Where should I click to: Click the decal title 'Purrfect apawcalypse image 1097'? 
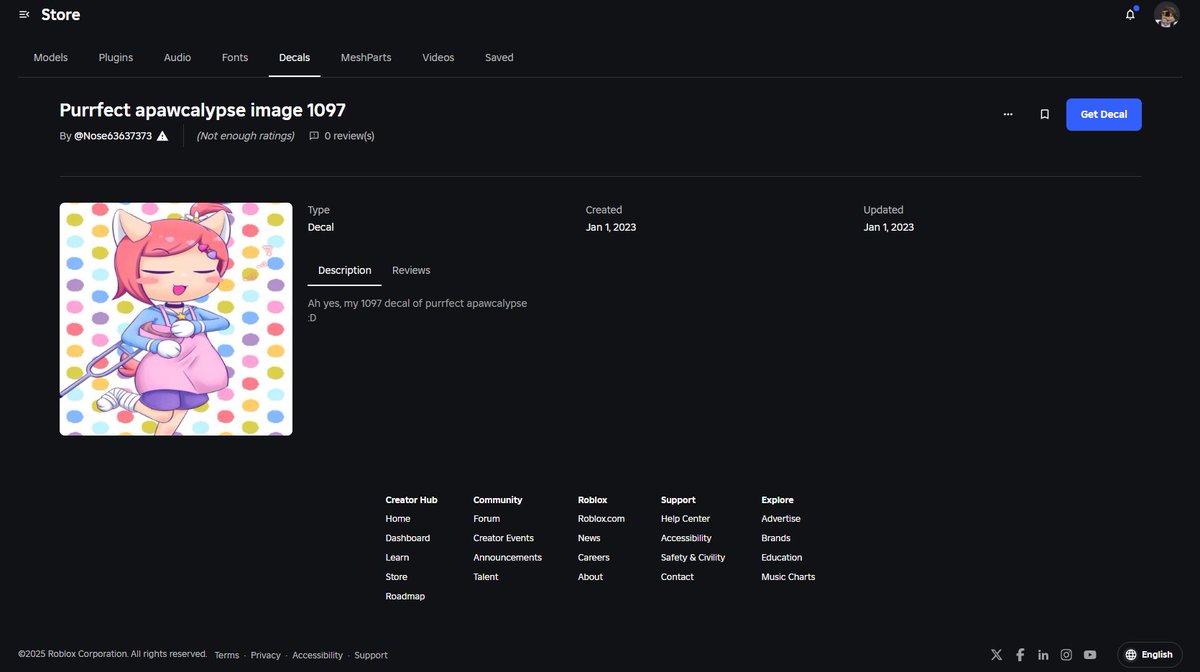[x=203, y=110]
